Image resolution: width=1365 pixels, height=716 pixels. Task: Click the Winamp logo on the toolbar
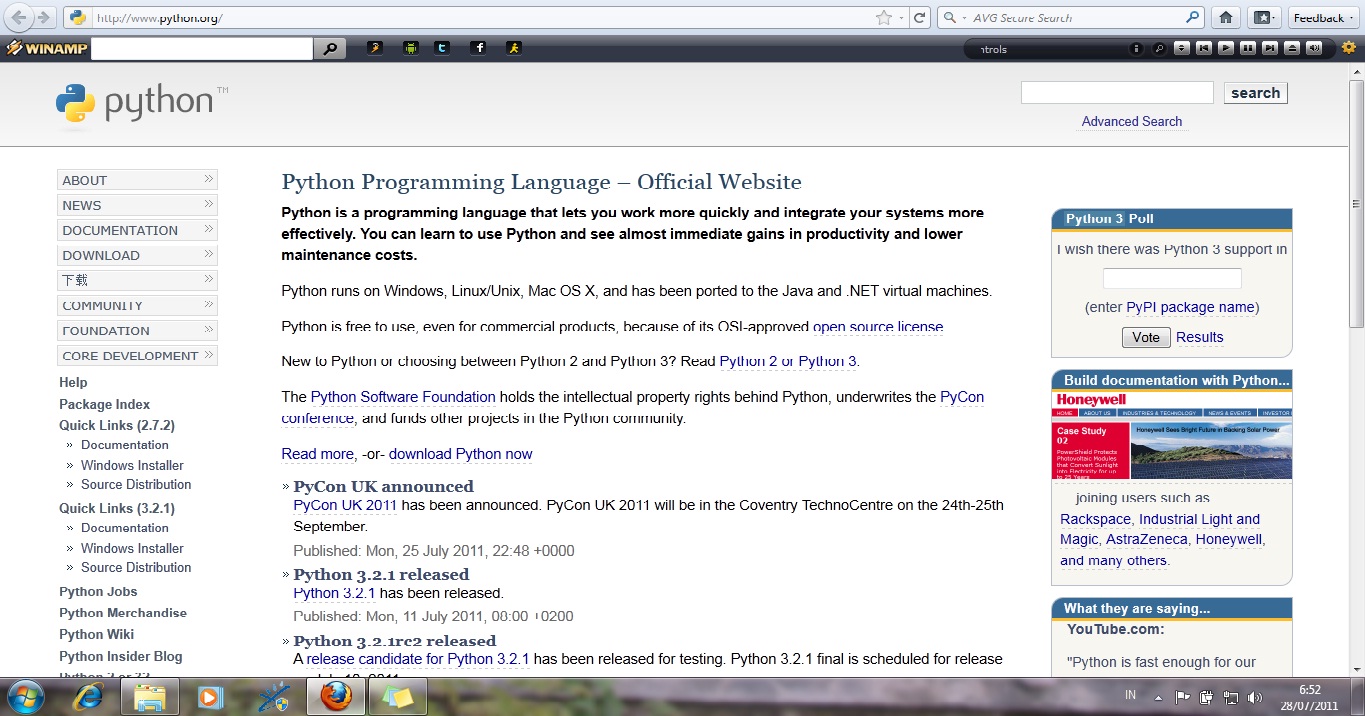(46, 48)
